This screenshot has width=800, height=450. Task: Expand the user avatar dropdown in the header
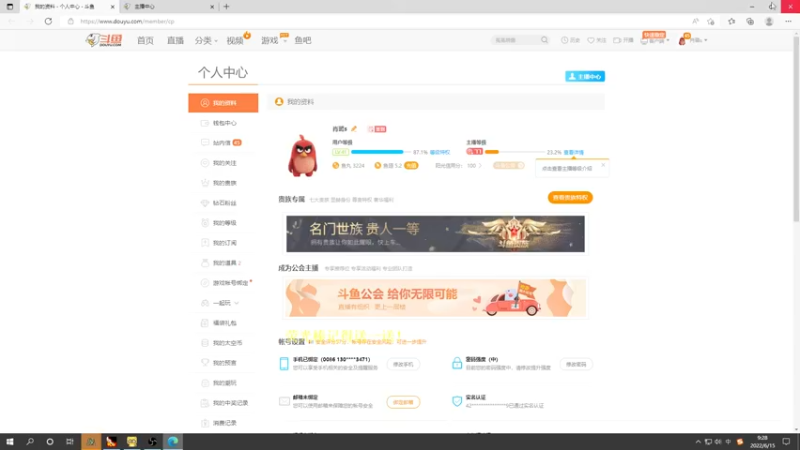pos(693,40)
